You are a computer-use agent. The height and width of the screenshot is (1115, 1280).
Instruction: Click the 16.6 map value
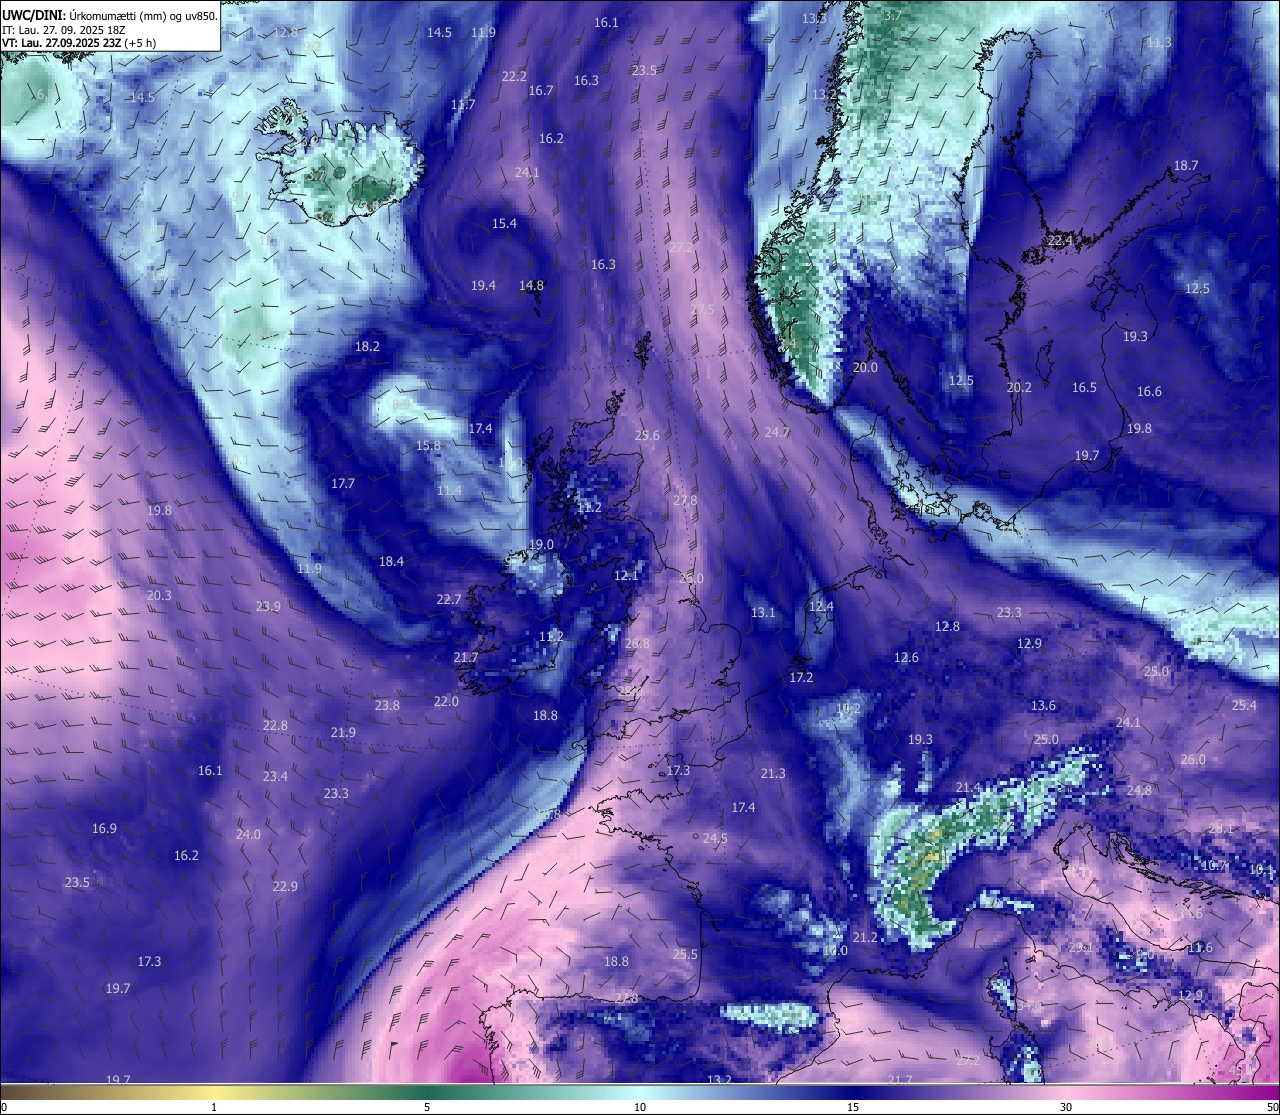[1149, 392]
